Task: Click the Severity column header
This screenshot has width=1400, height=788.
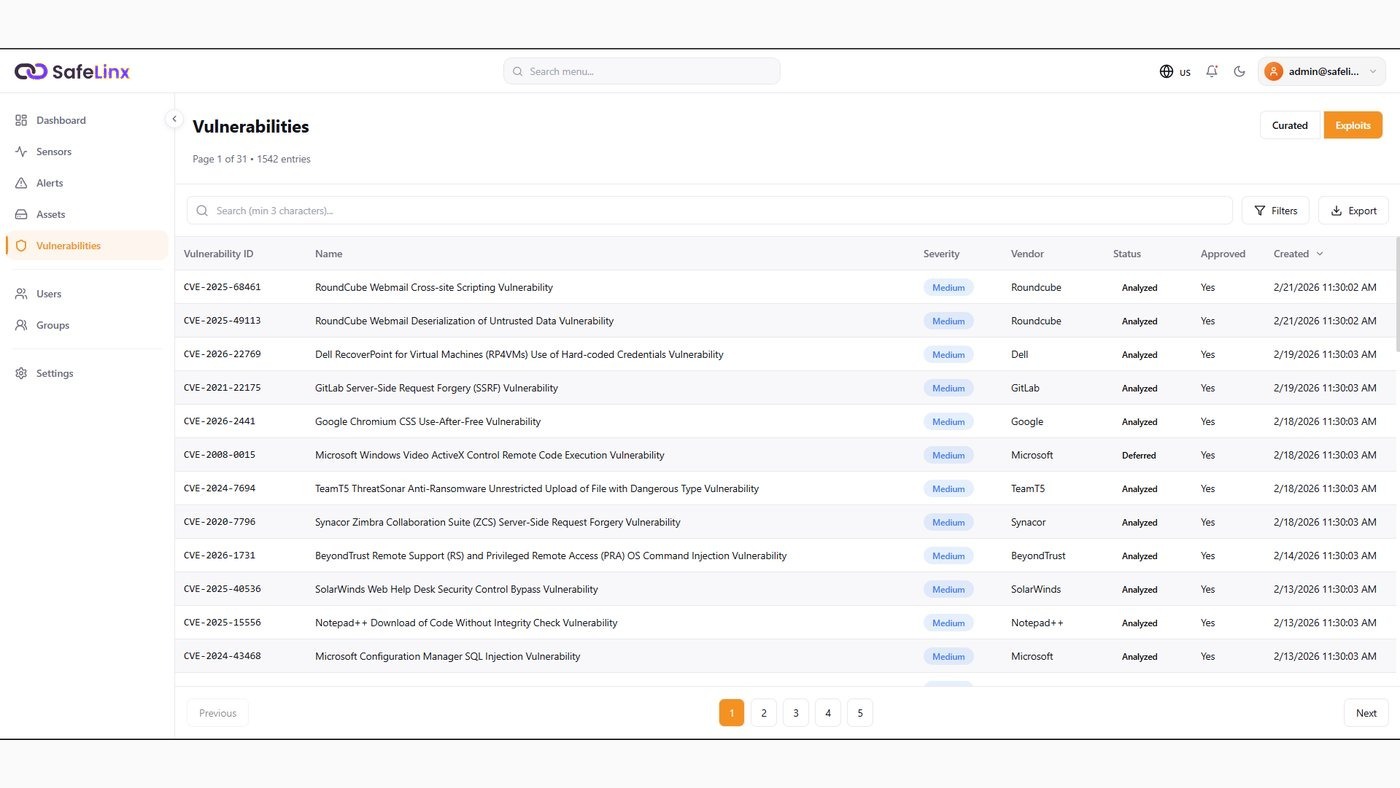Action: coord(941,254)
